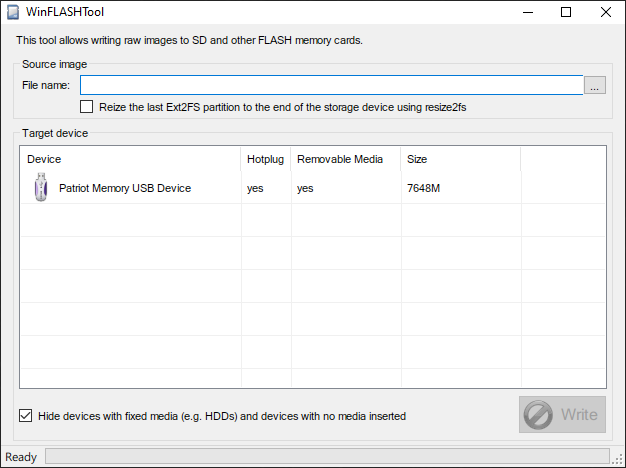Enable resize last Ext2FS partition checkbox
Screen dimensions: 626x468
tap(86, 107)
